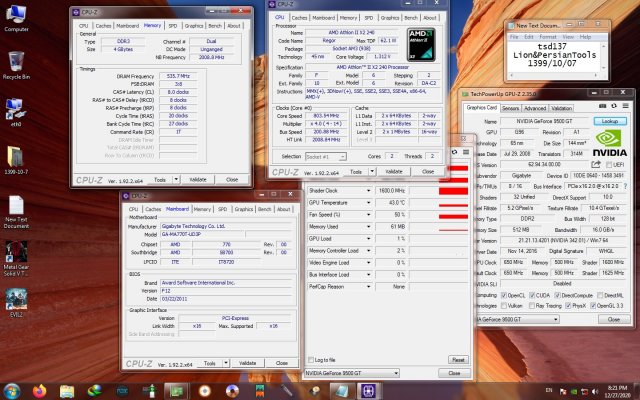
Task: Open the Metal Gear Solid desktop shortcut
Action: pos(16,250)
